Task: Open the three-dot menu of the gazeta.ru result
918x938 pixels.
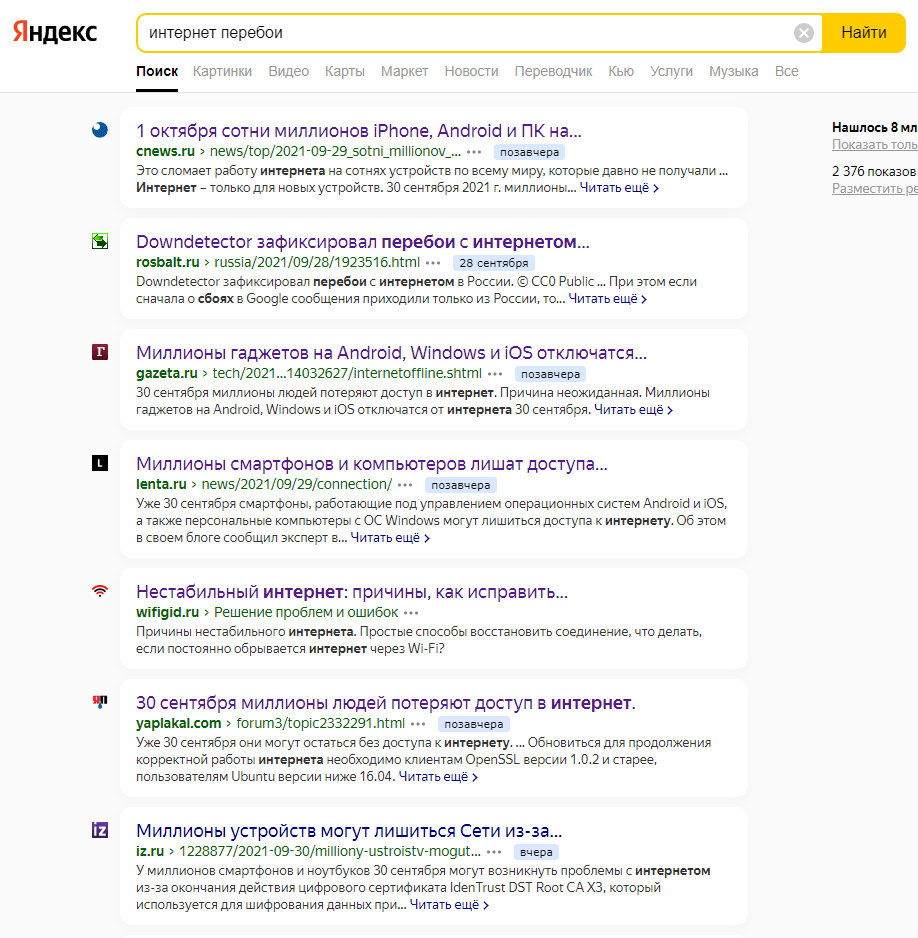Action: click(x=495, y=374)
